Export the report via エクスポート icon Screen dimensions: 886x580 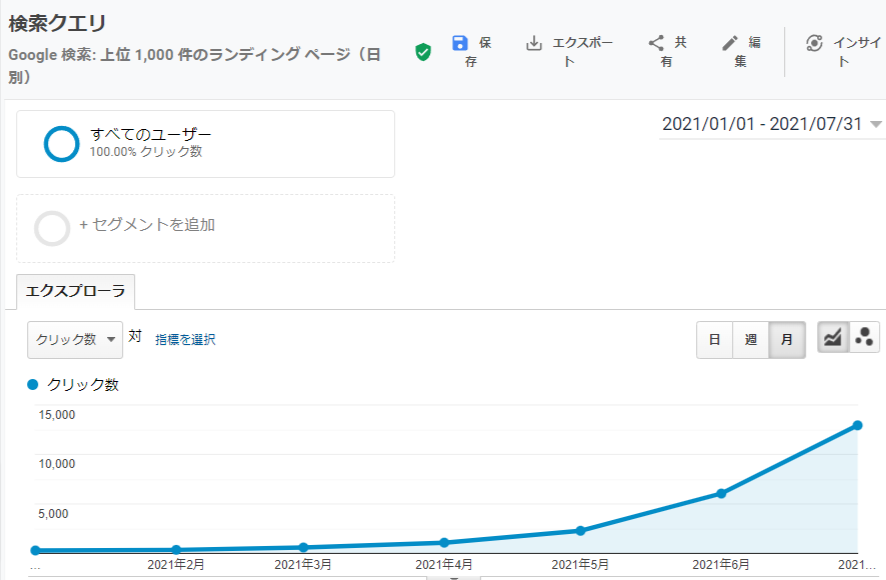coord(533,43)
